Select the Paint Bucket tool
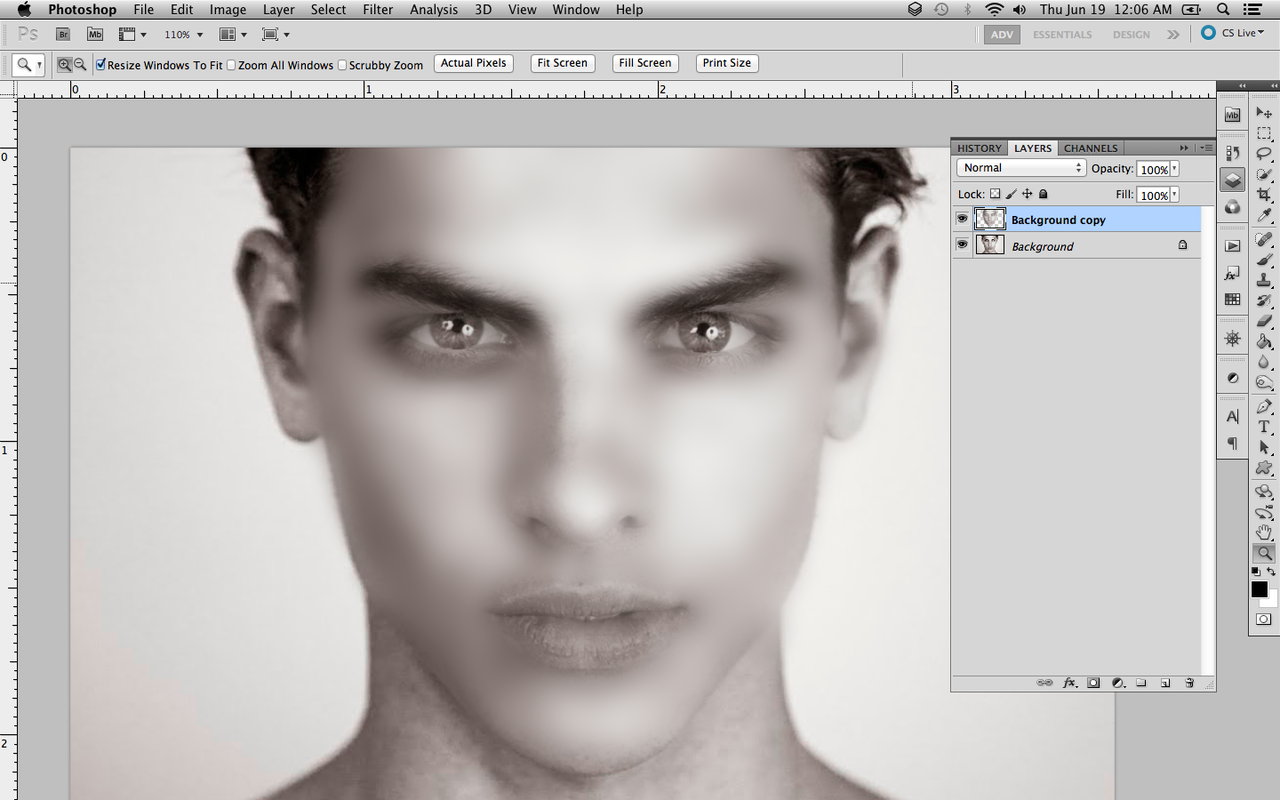The image size is (1280, 800). pyautogui.click(x=1264, y=340)
